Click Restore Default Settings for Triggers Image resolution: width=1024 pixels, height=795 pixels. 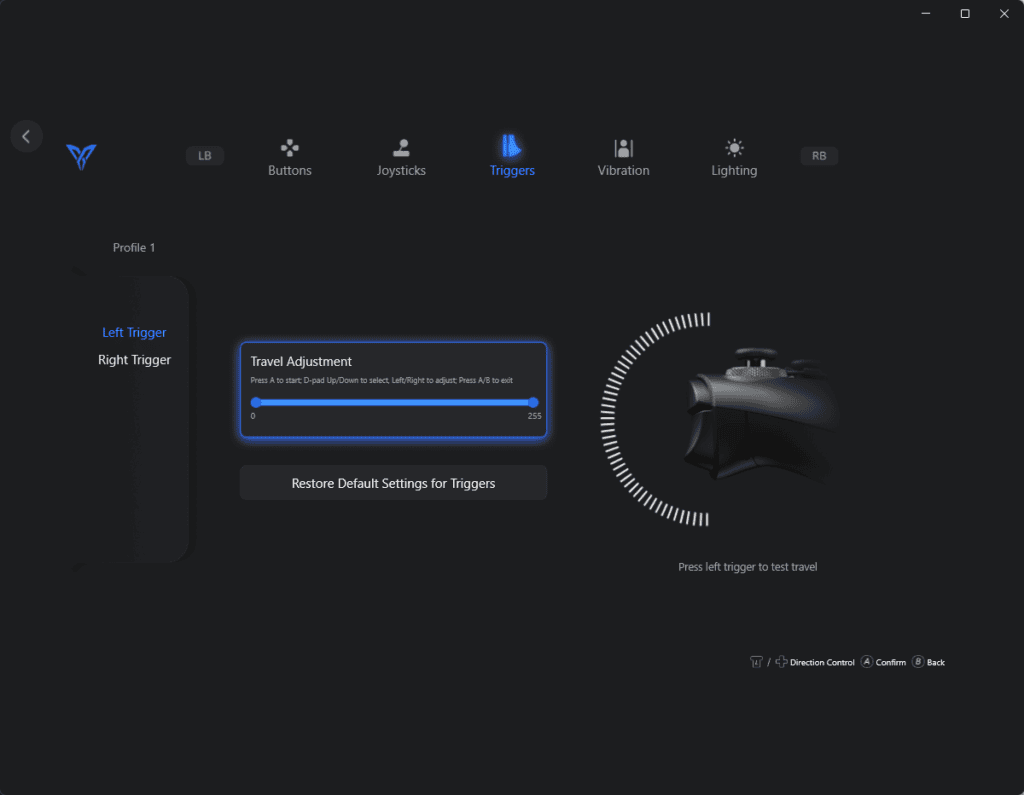point(393,483)
